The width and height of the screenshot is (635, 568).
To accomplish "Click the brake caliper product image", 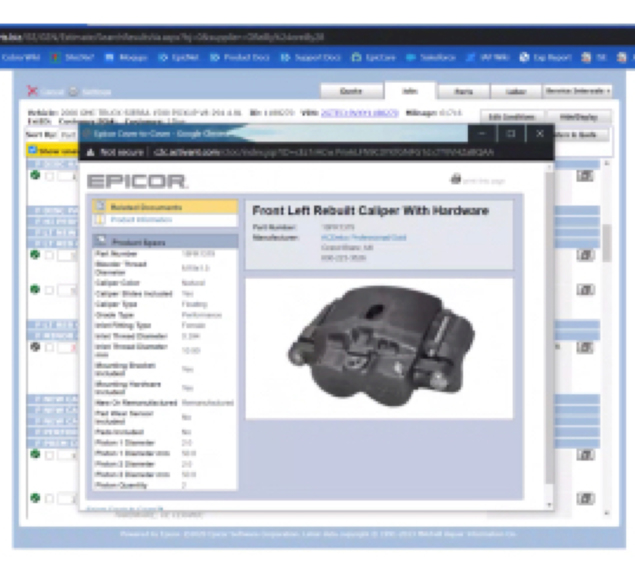I will (x=379, y=348).
